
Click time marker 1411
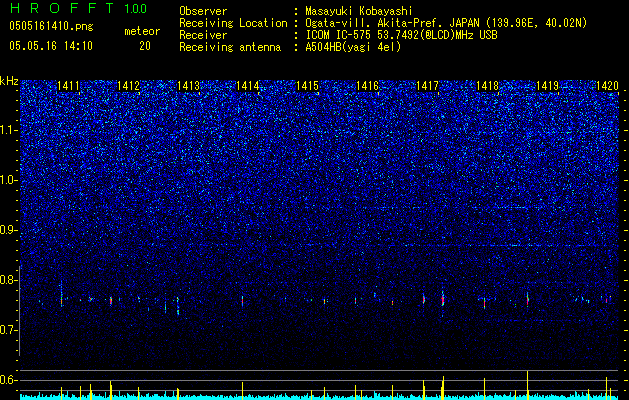point(68,85)
